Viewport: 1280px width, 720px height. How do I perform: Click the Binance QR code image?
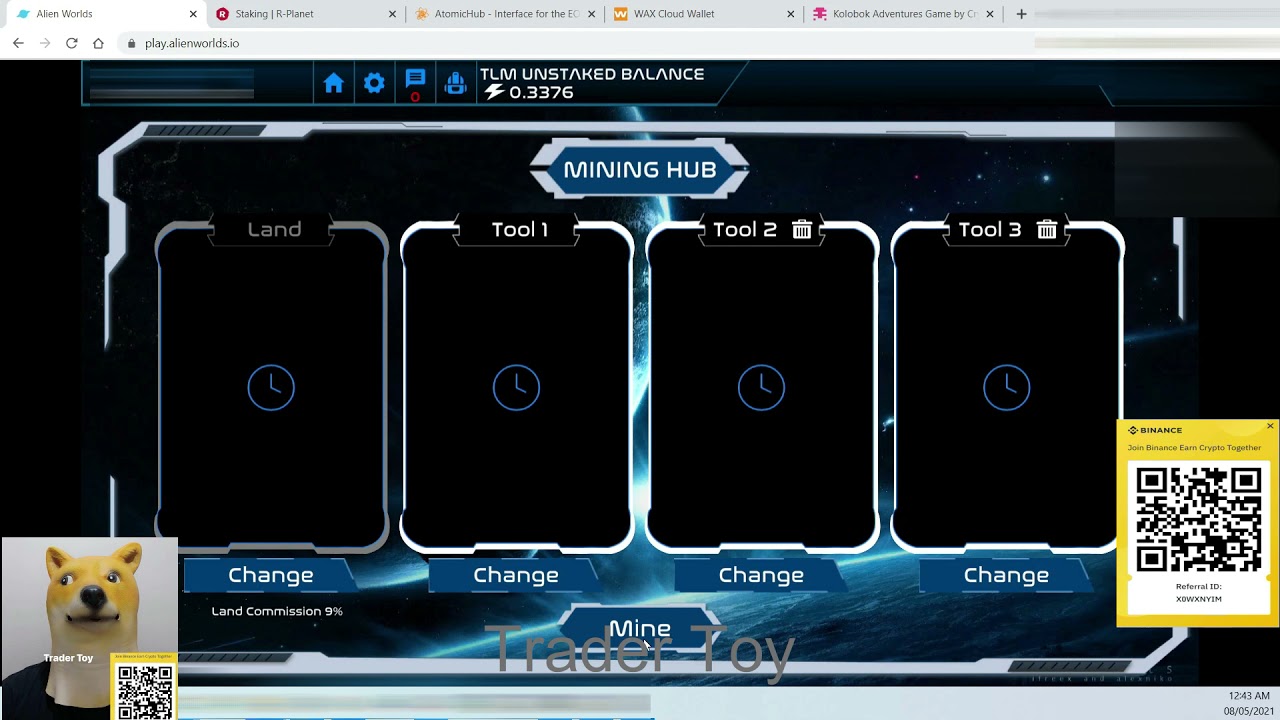click(x=1198, y=518)
